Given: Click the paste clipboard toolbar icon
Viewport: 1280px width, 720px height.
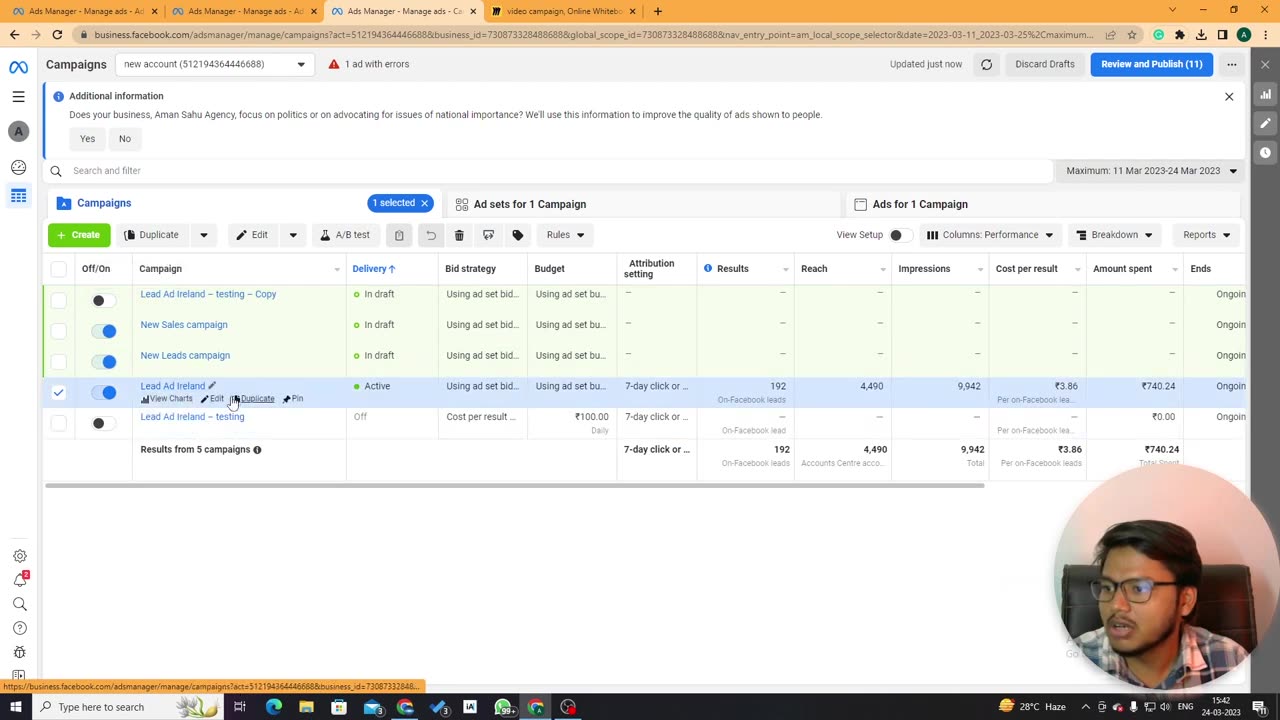Looking at the screenshot, I should (x=399, y=235).
